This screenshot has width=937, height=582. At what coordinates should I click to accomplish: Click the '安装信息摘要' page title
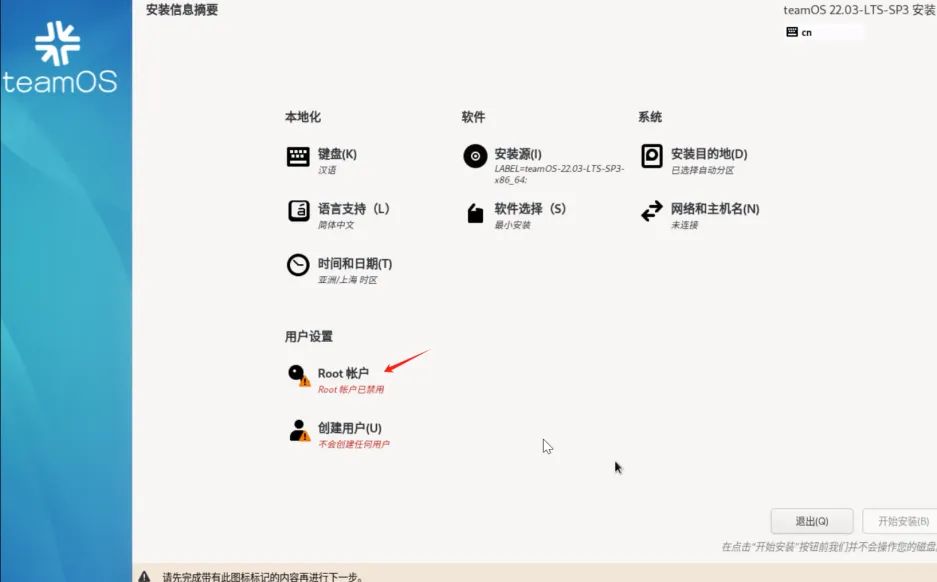[x=182, y=10]
